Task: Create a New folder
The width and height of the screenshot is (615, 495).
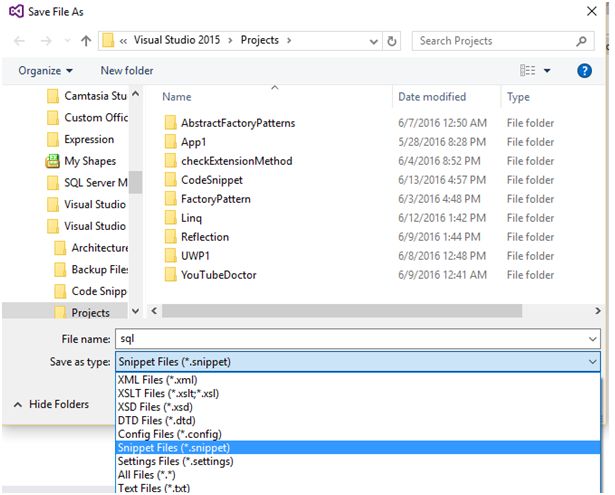Action: (x=127, y=71)
